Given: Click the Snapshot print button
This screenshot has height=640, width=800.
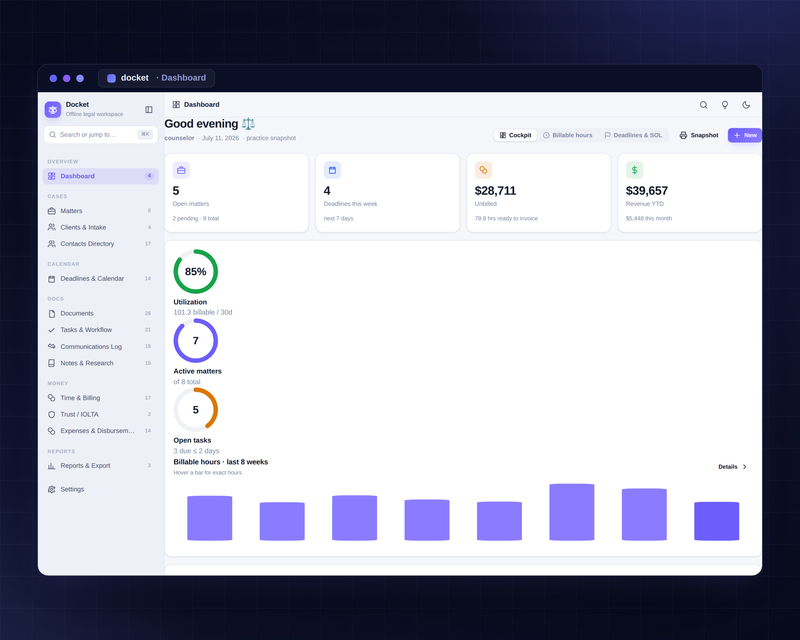Looking at the screenshot, I should tap(698, 135).
